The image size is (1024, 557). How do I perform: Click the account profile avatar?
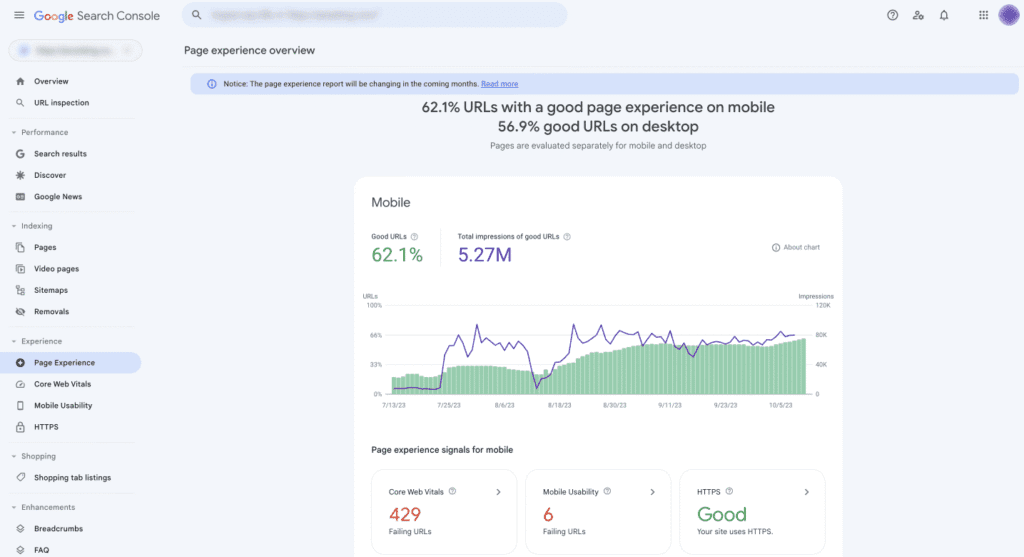coord(1008,15)
